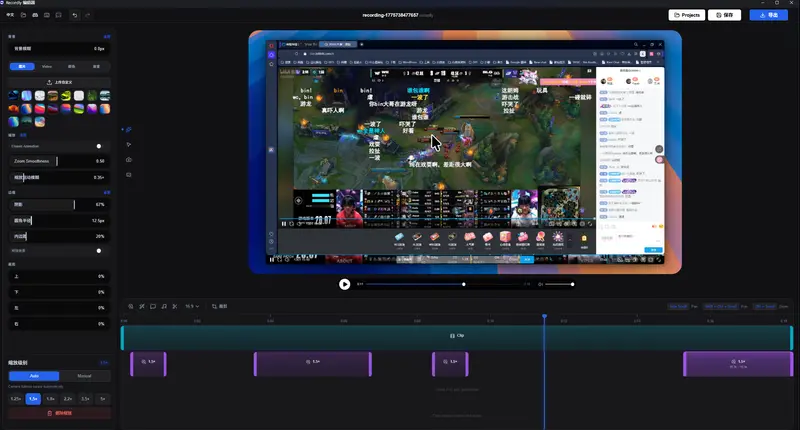Open the 中文 language selector
The width and height of the screenshot is (800, 430).
(x=10, y=16)
